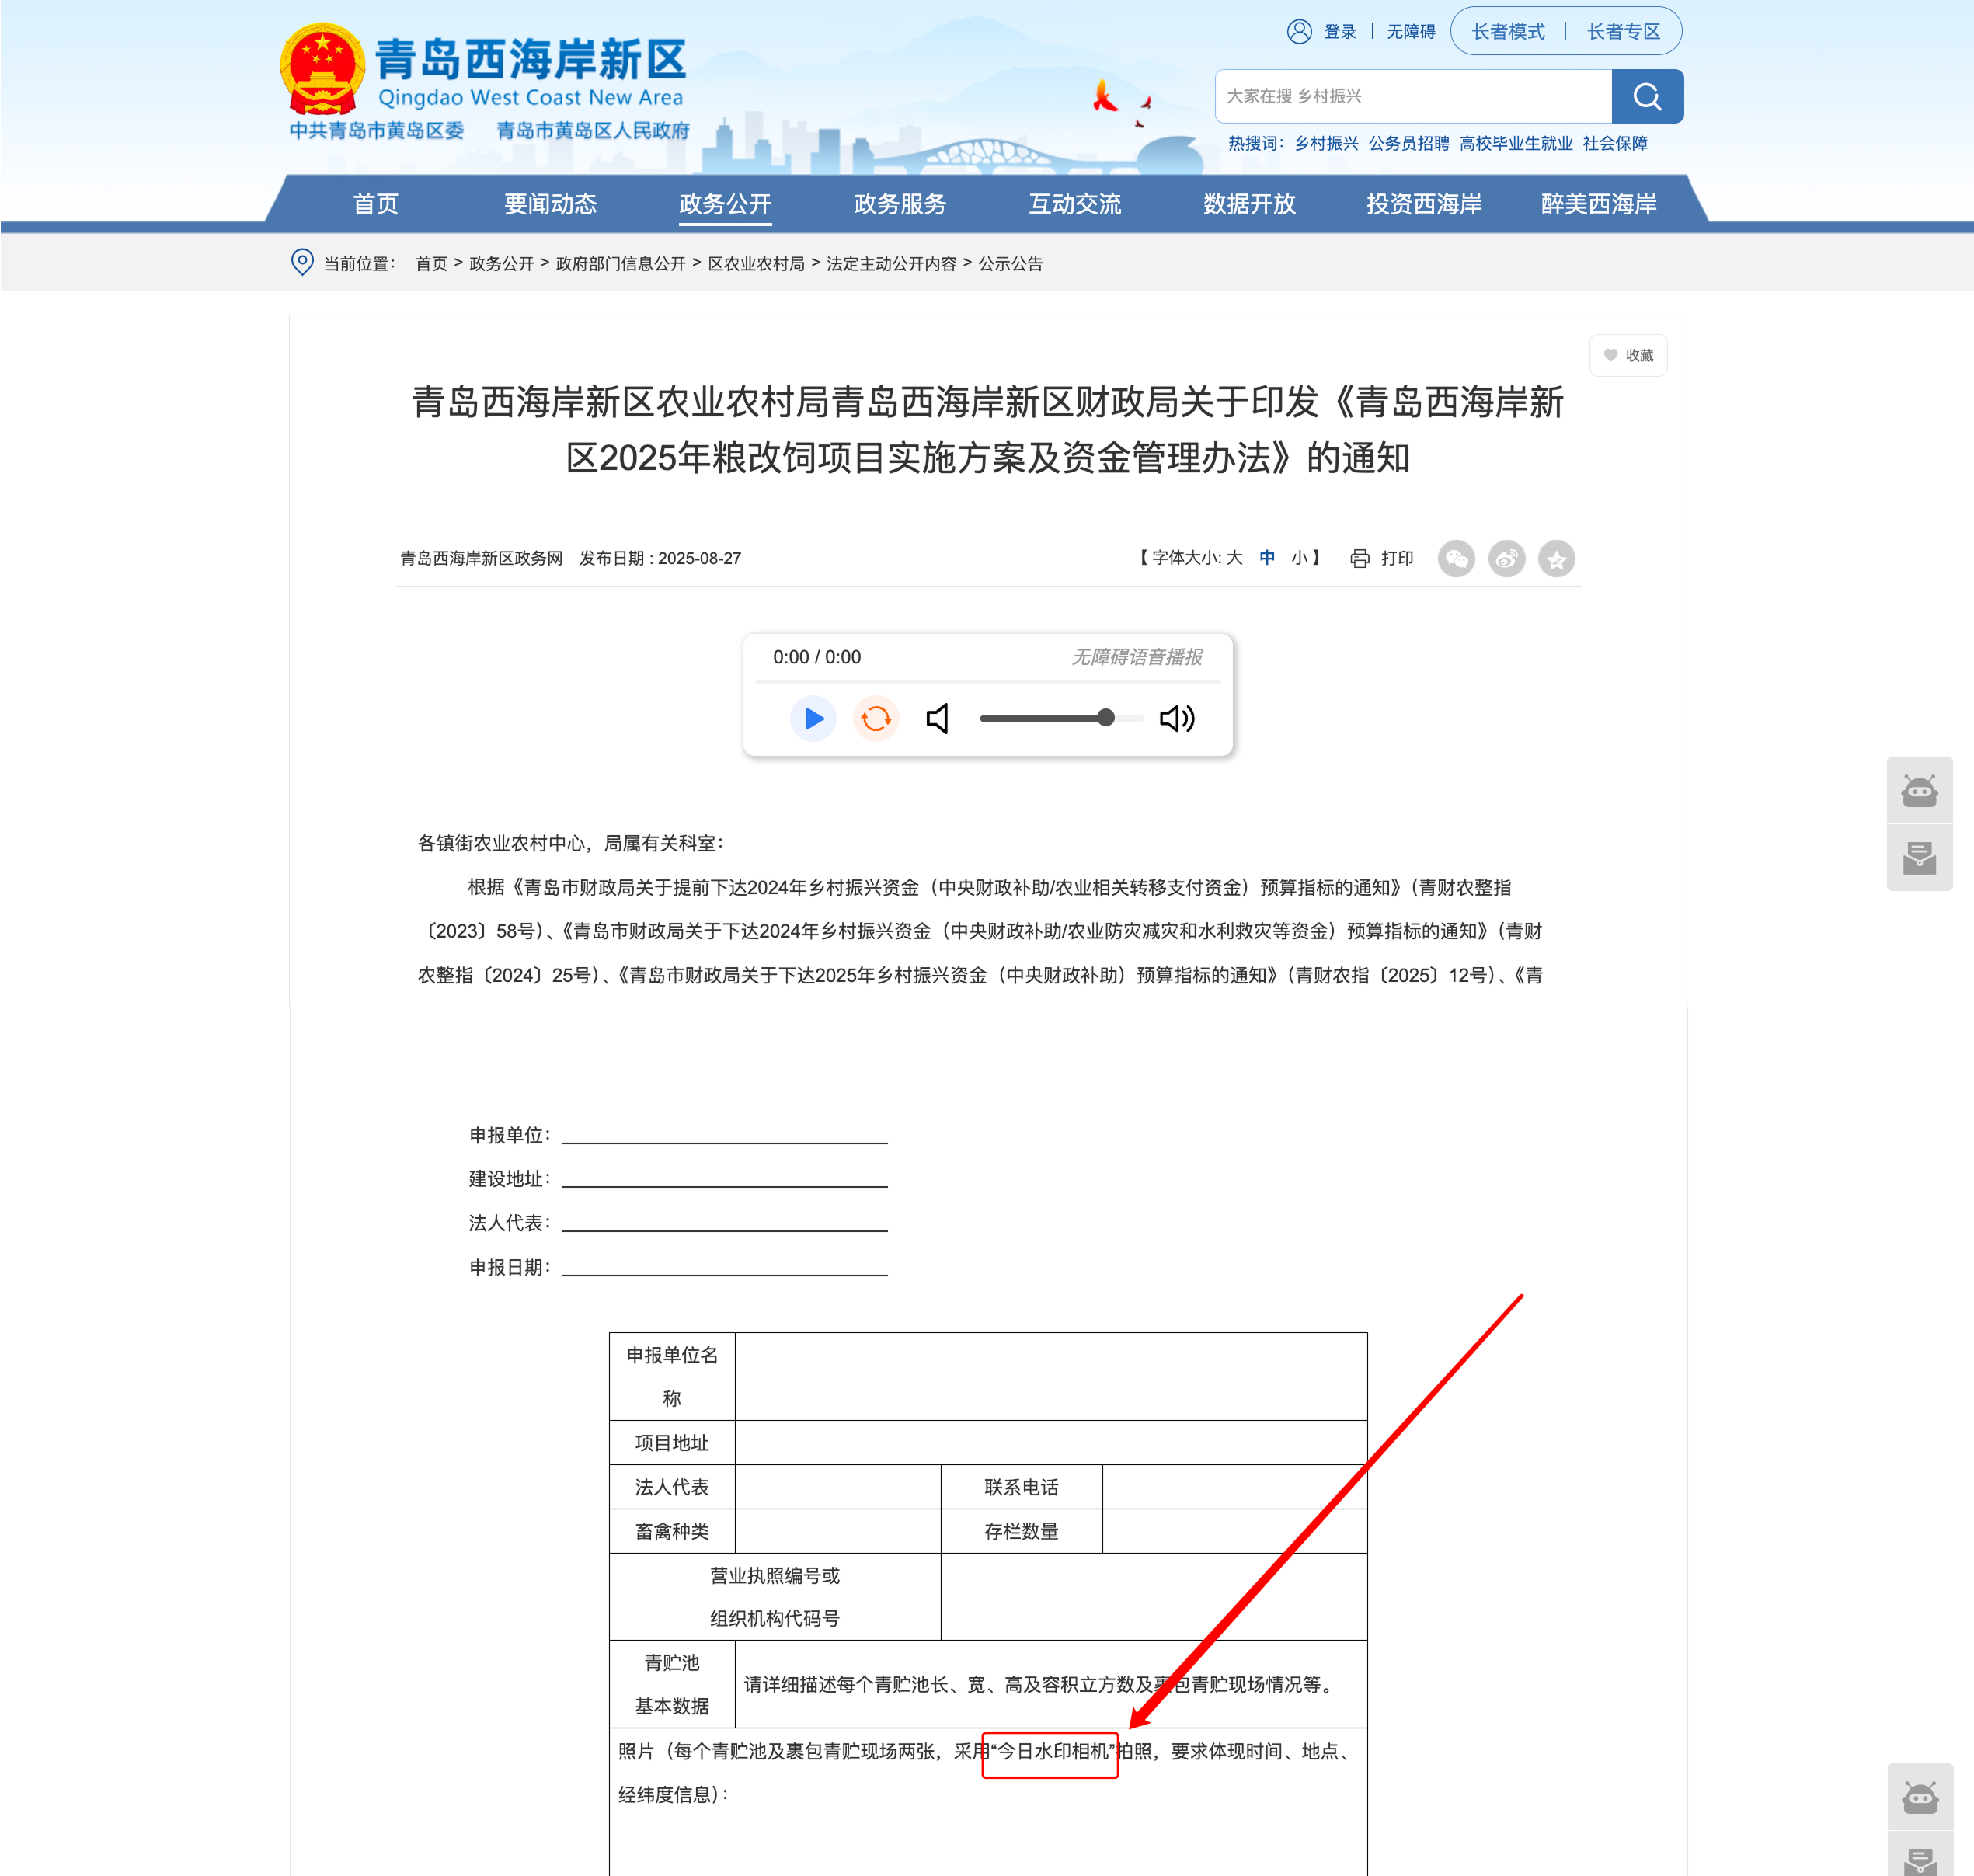
Task: Click the 收藏 favorite button
Action: 1628,355
